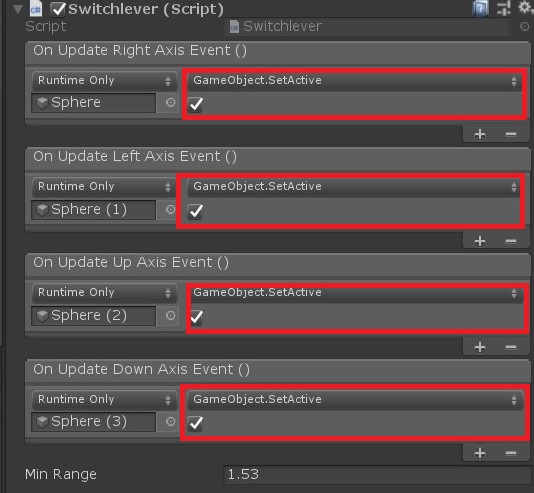Open the component help reference icon
The height and width of the screenshot is (493, 534).
pyautogui.click(x=480, y=8)
